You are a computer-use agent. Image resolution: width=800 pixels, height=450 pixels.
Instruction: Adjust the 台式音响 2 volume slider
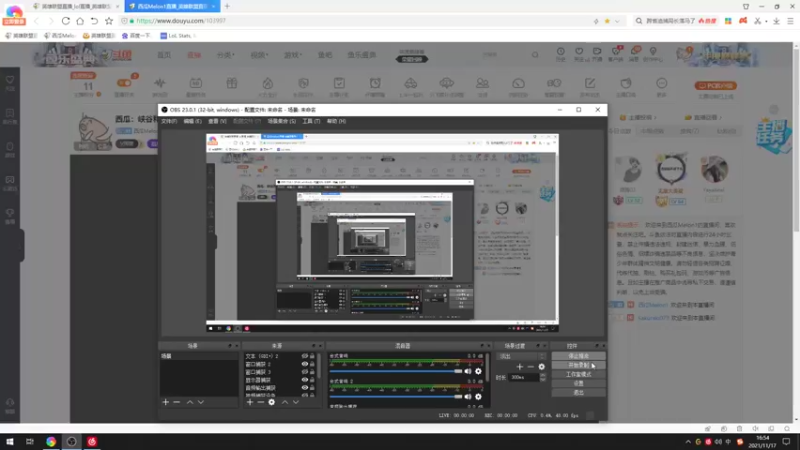click(395, 396)
